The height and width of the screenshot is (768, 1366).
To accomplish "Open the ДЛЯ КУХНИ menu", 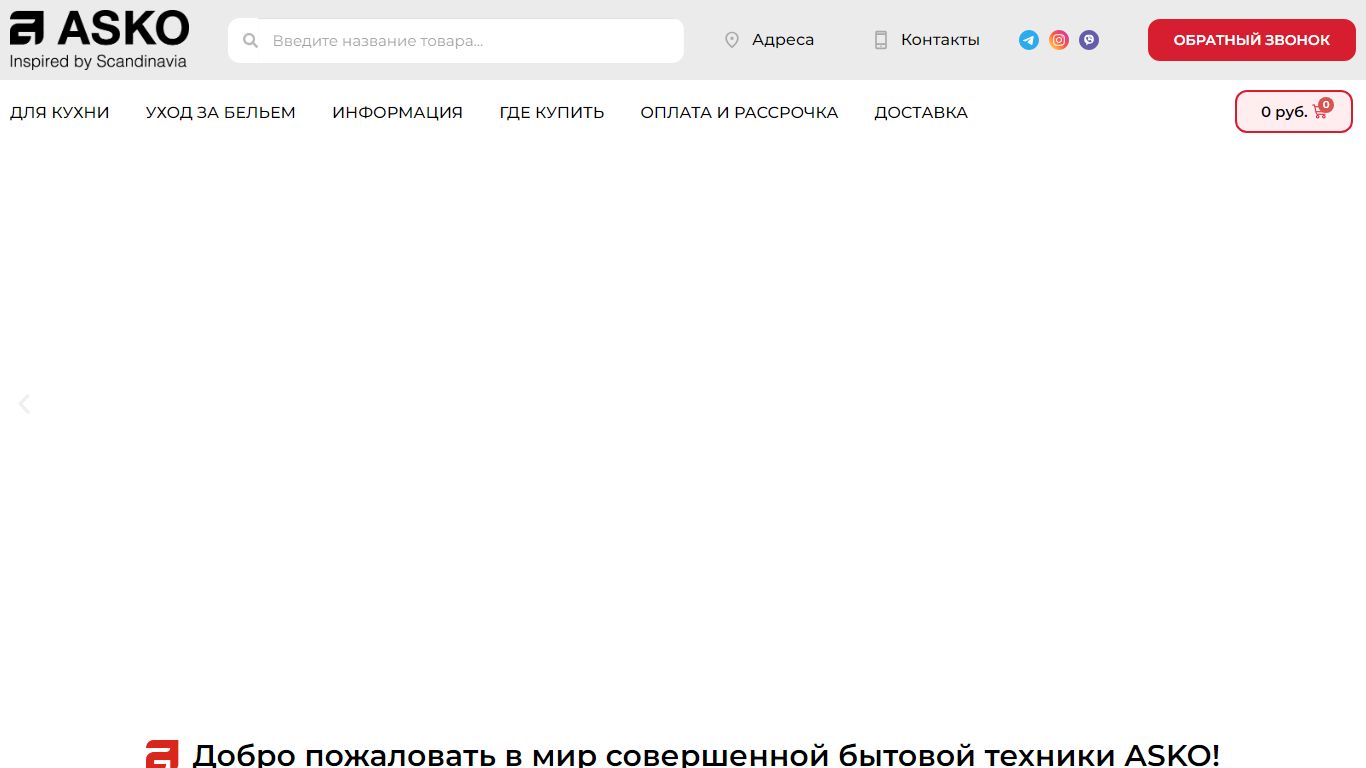I will coord(60,112).
